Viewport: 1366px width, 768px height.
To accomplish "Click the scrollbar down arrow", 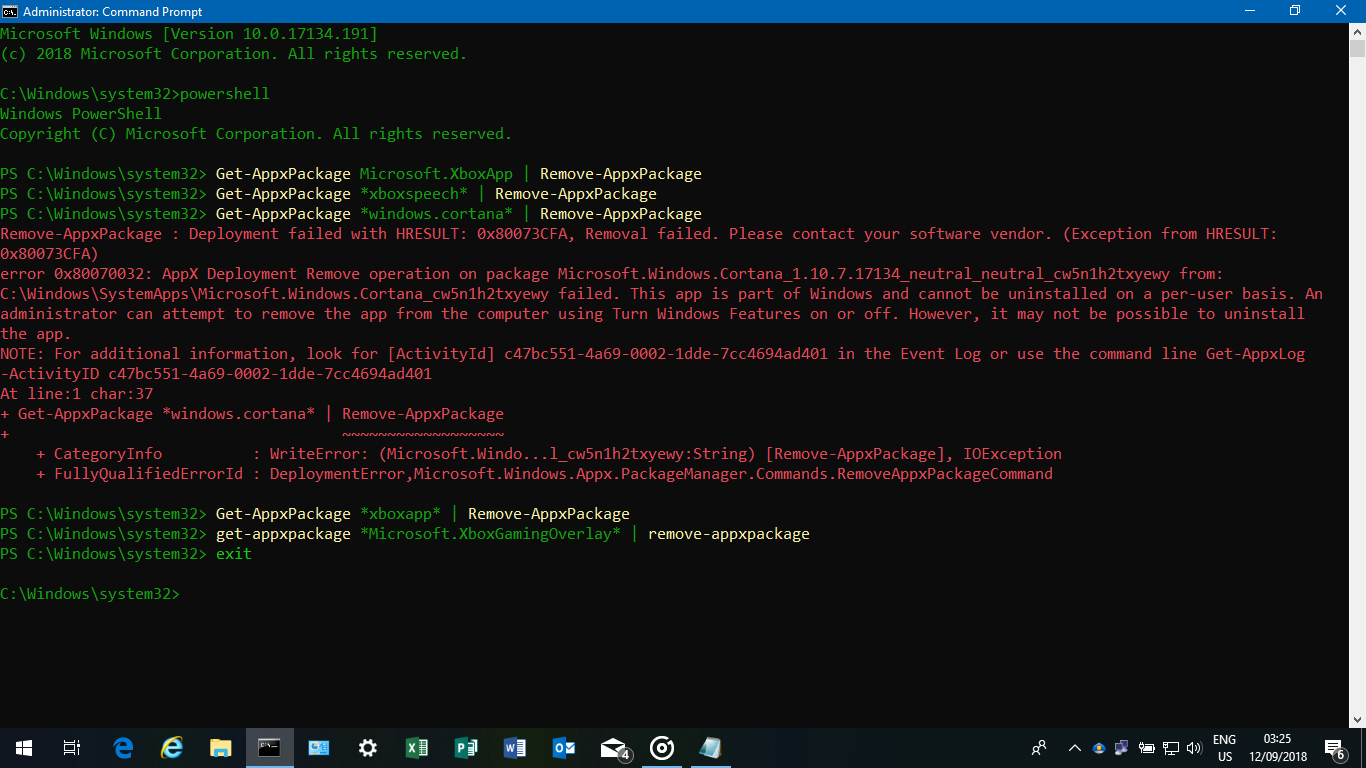I will 1357,719.
